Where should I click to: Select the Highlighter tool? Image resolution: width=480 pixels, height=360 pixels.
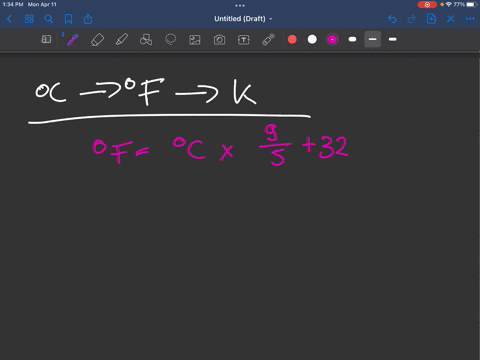click(122, 39)
